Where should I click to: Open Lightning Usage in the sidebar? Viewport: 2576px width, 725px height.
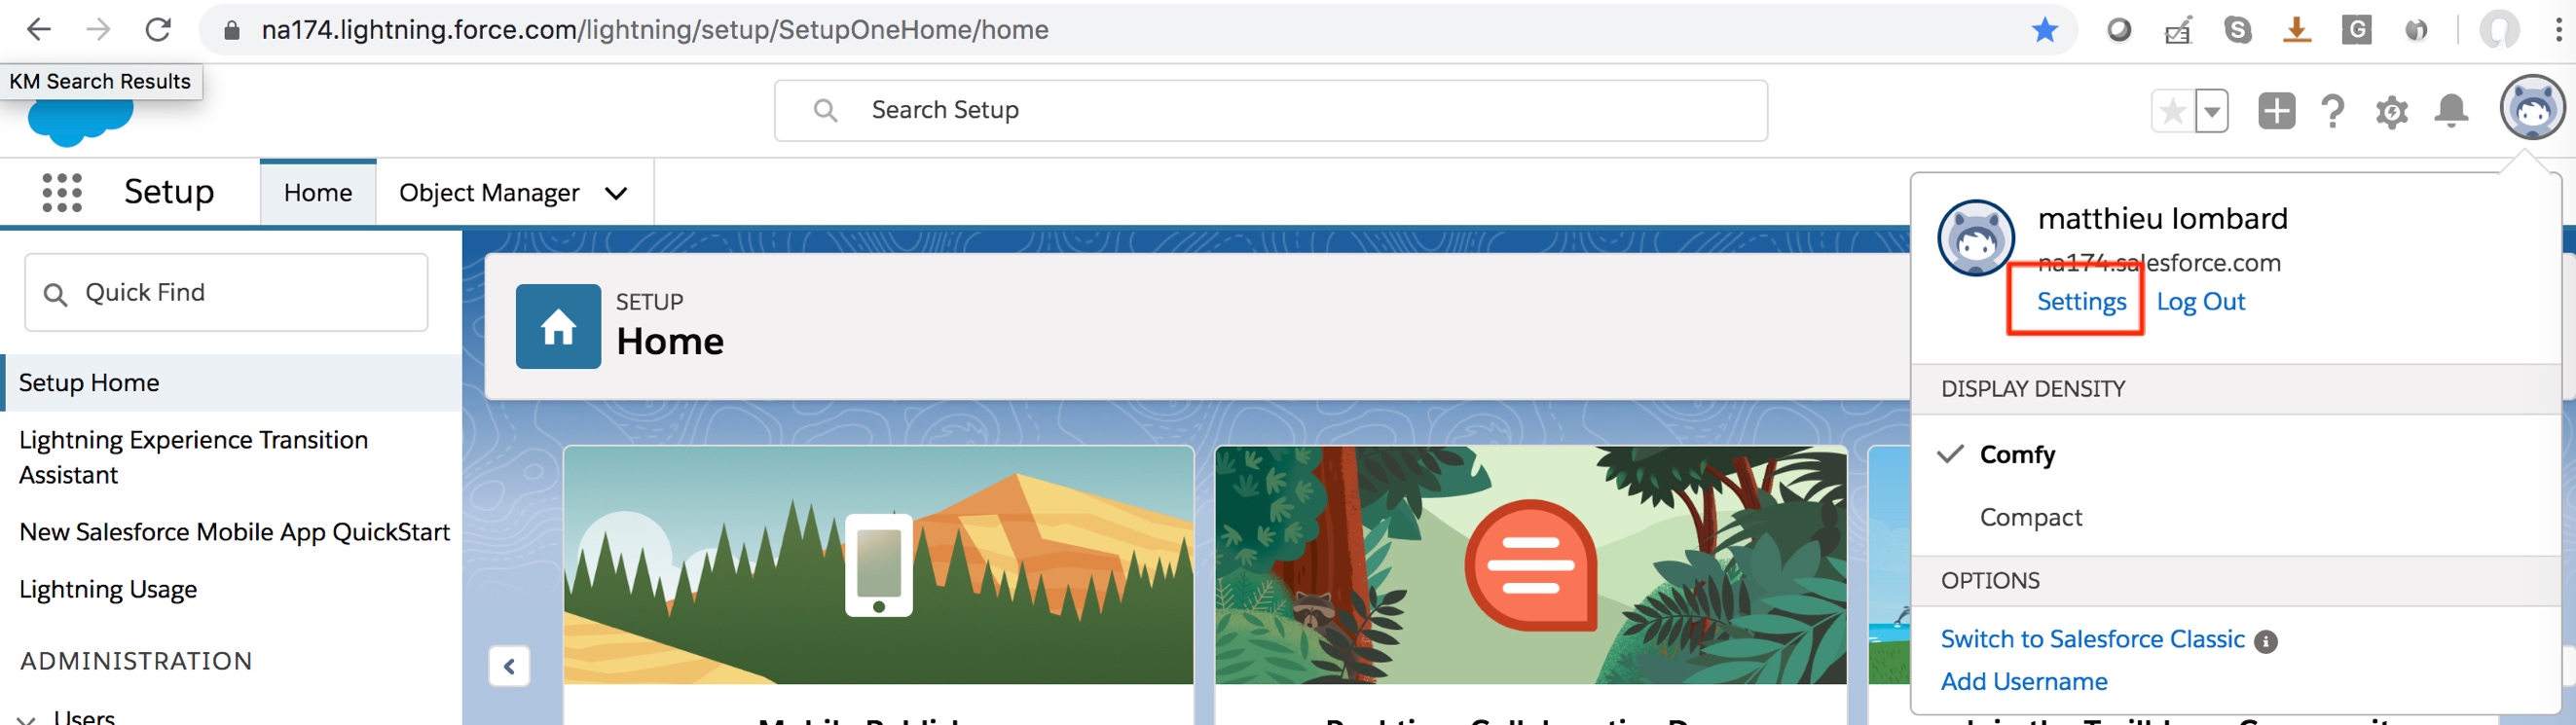(108, 590)
